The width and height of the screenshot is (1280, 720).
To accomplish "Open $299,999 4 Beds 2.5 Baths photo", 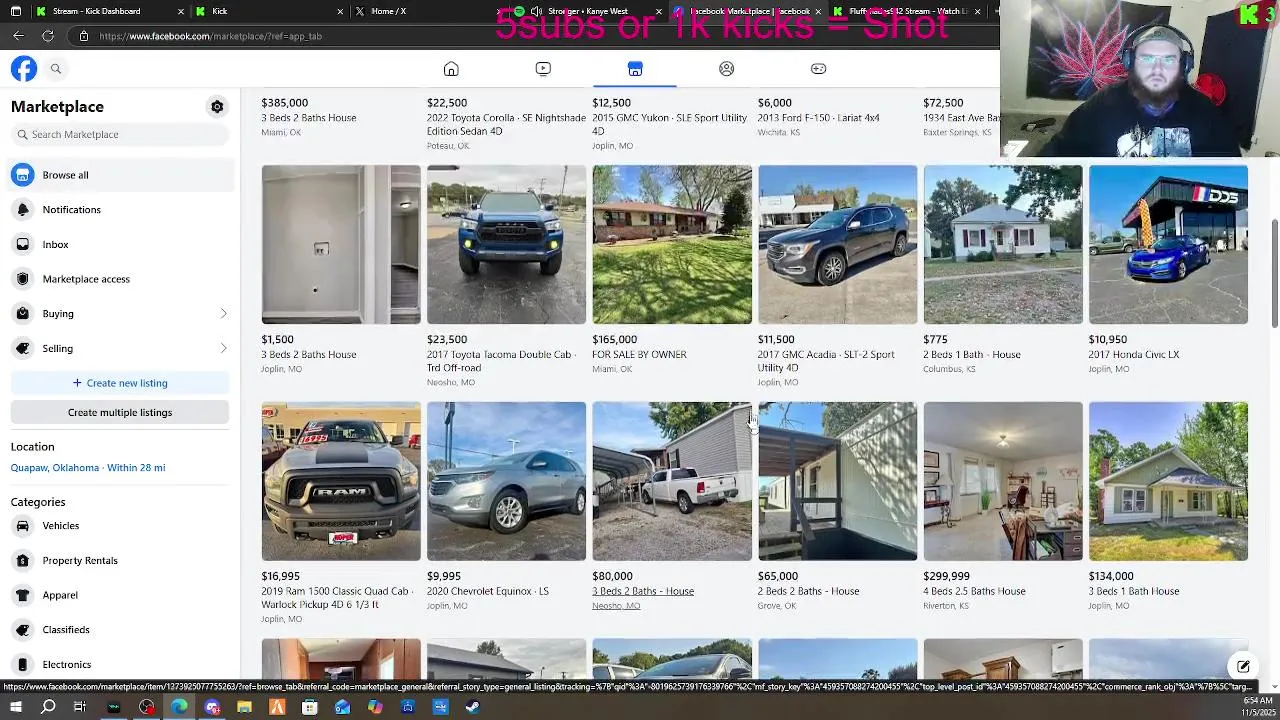I will 1003,481.
